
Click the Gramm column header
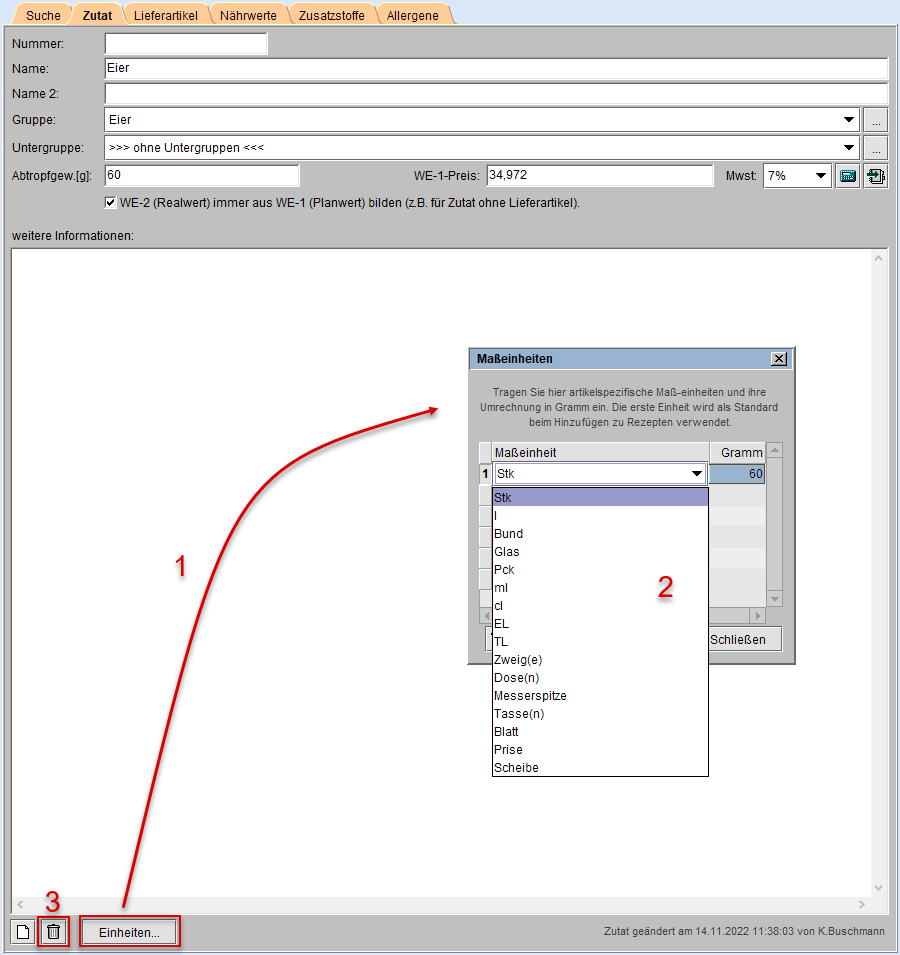pyautogui.click(x=737, y=453)
